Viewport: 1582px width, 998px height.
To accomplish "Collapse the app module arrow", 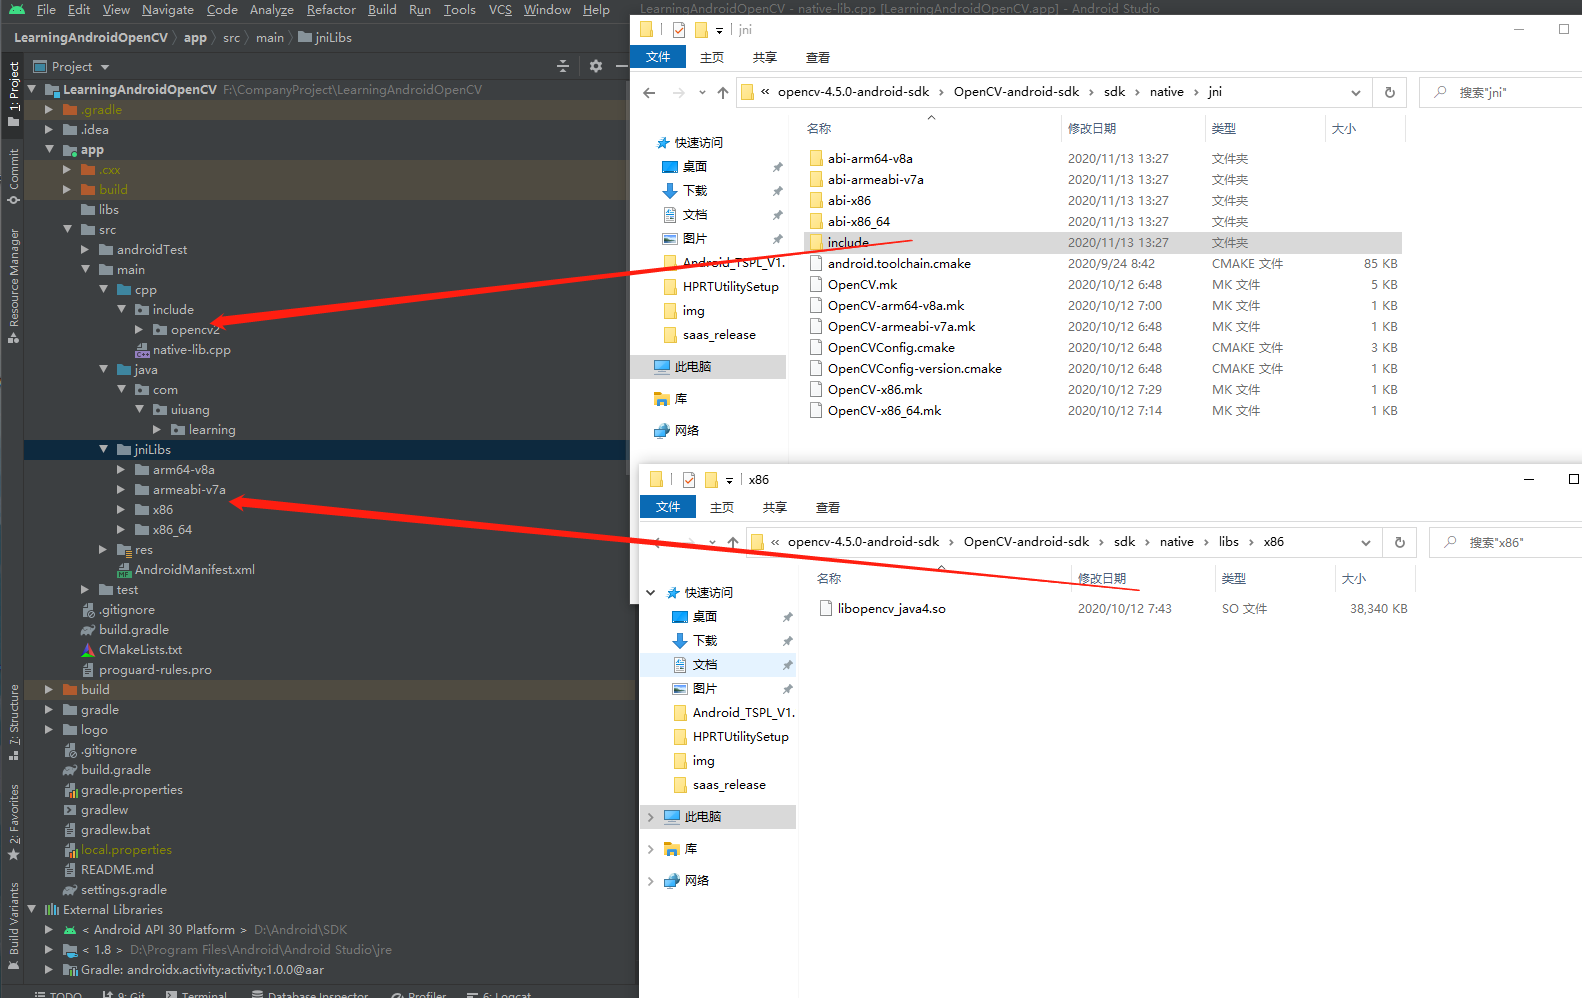I will (49, 150).
